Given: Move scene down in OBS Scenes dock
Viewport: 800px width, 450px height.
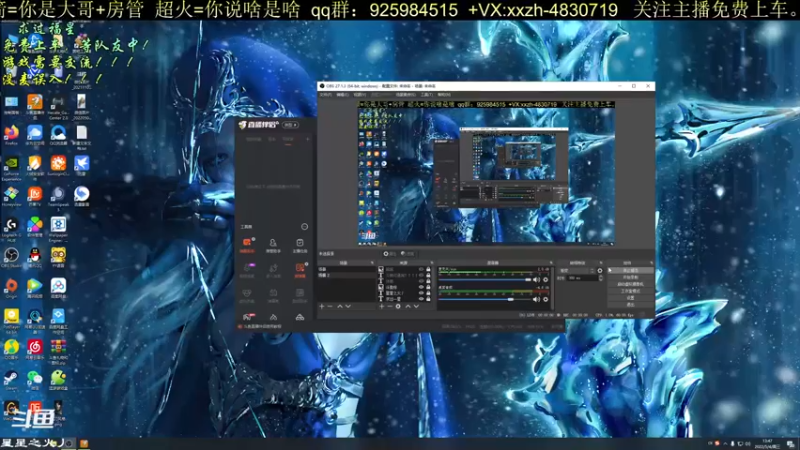Looking at the screenshot, I should [348, 306].
